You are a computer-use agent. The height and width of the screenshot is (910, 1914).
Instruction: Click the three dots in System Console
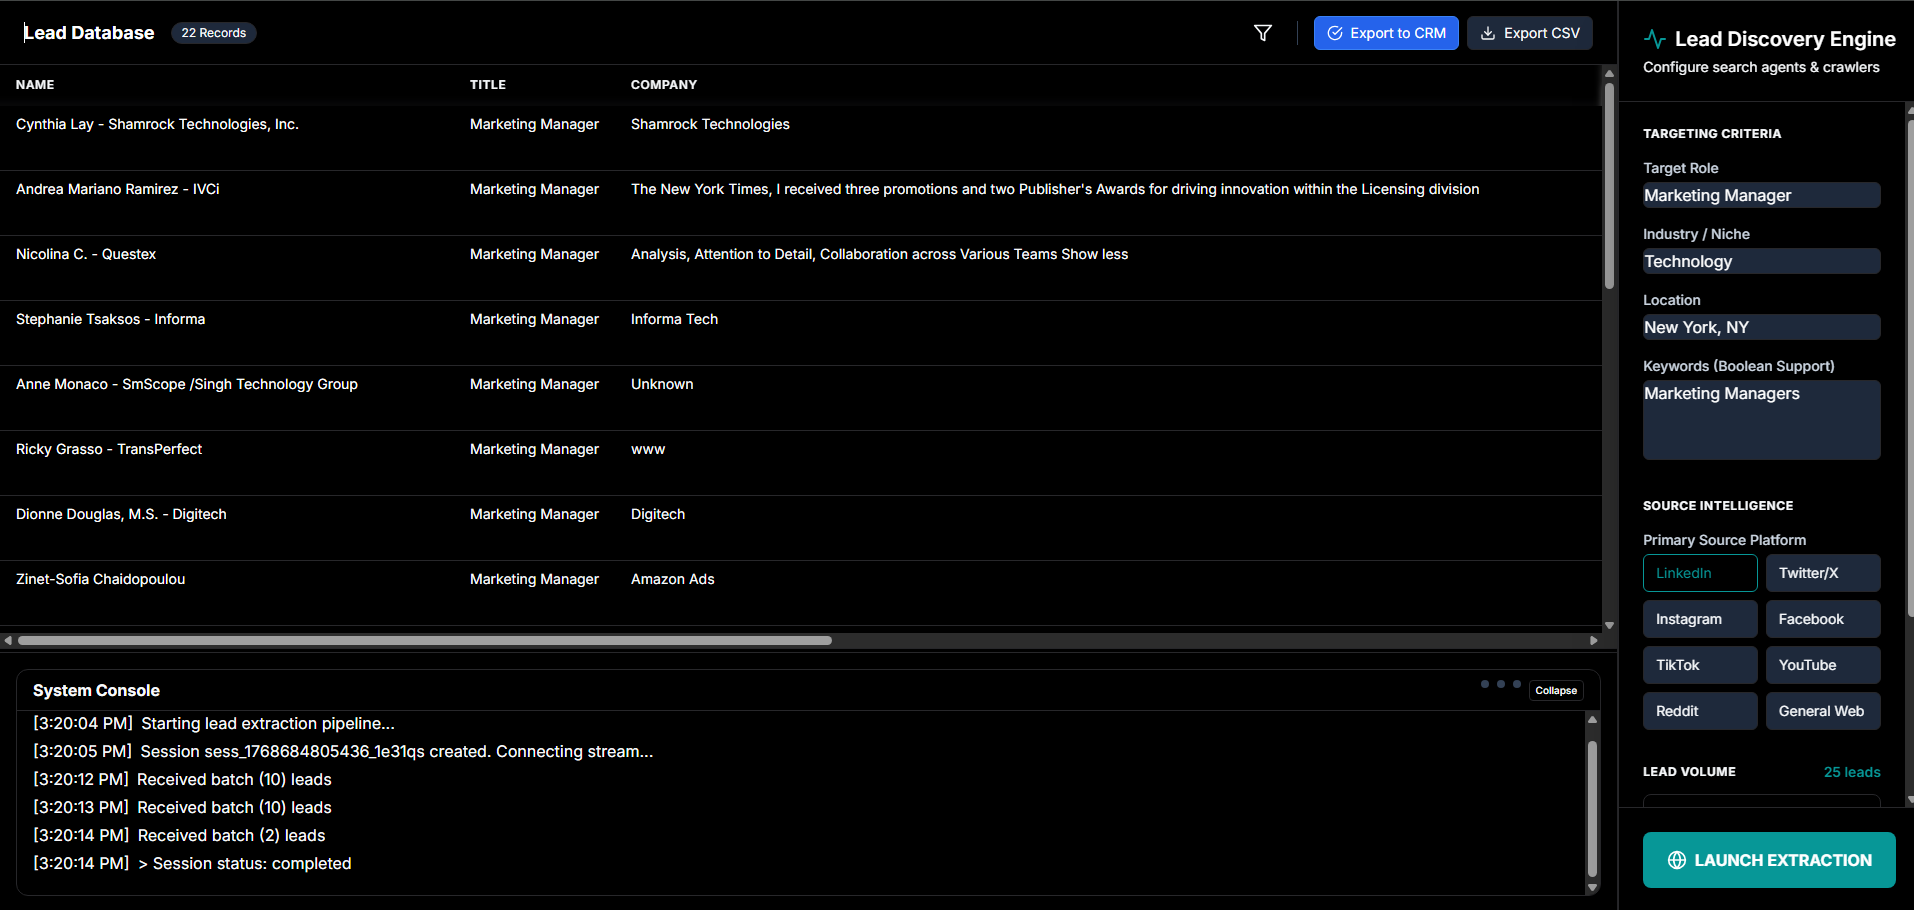pyautogui.click(x=1500, y=685)
